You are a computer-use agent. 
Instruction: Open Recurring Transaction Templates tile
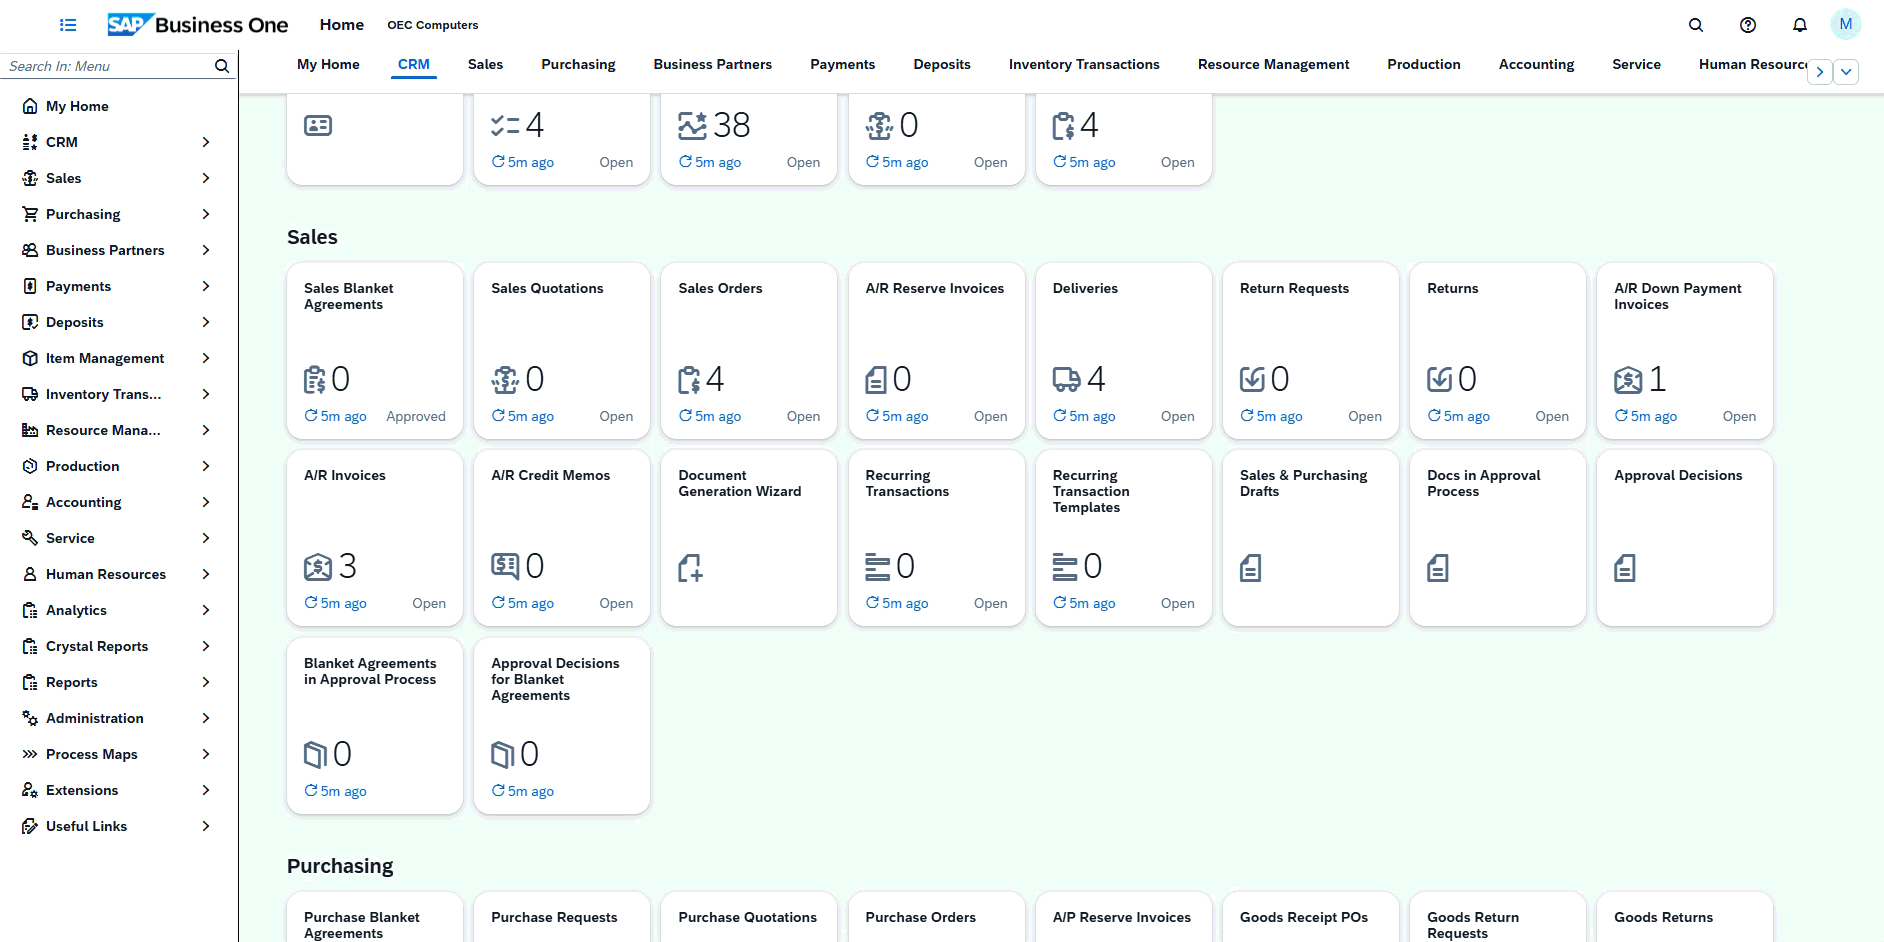[1123, 538]
